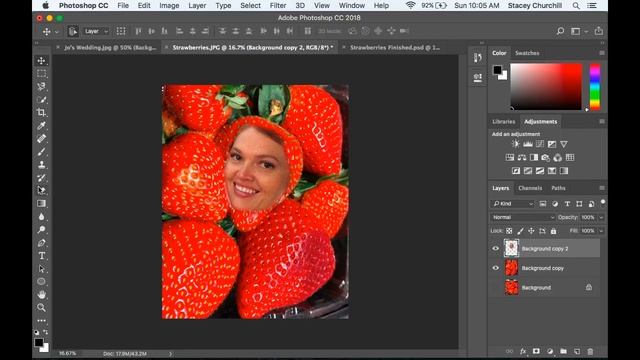Open the Layers panel options menu

coord(602,188)
